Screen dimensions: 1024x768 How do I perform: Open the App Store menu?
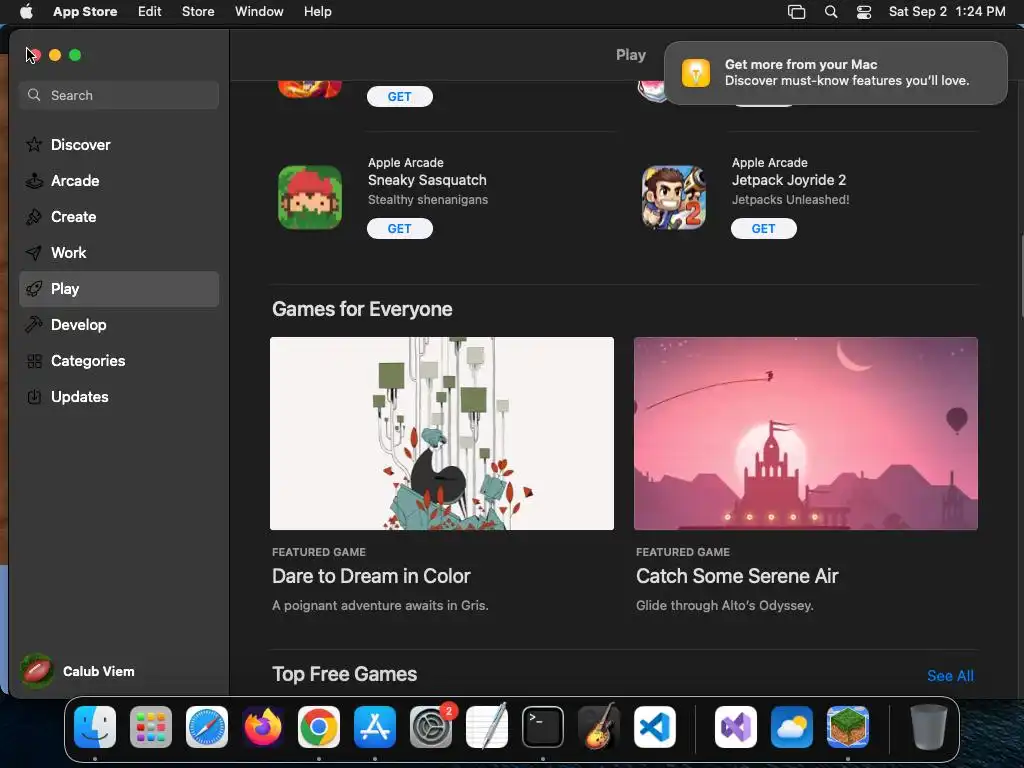coord(85,12)
